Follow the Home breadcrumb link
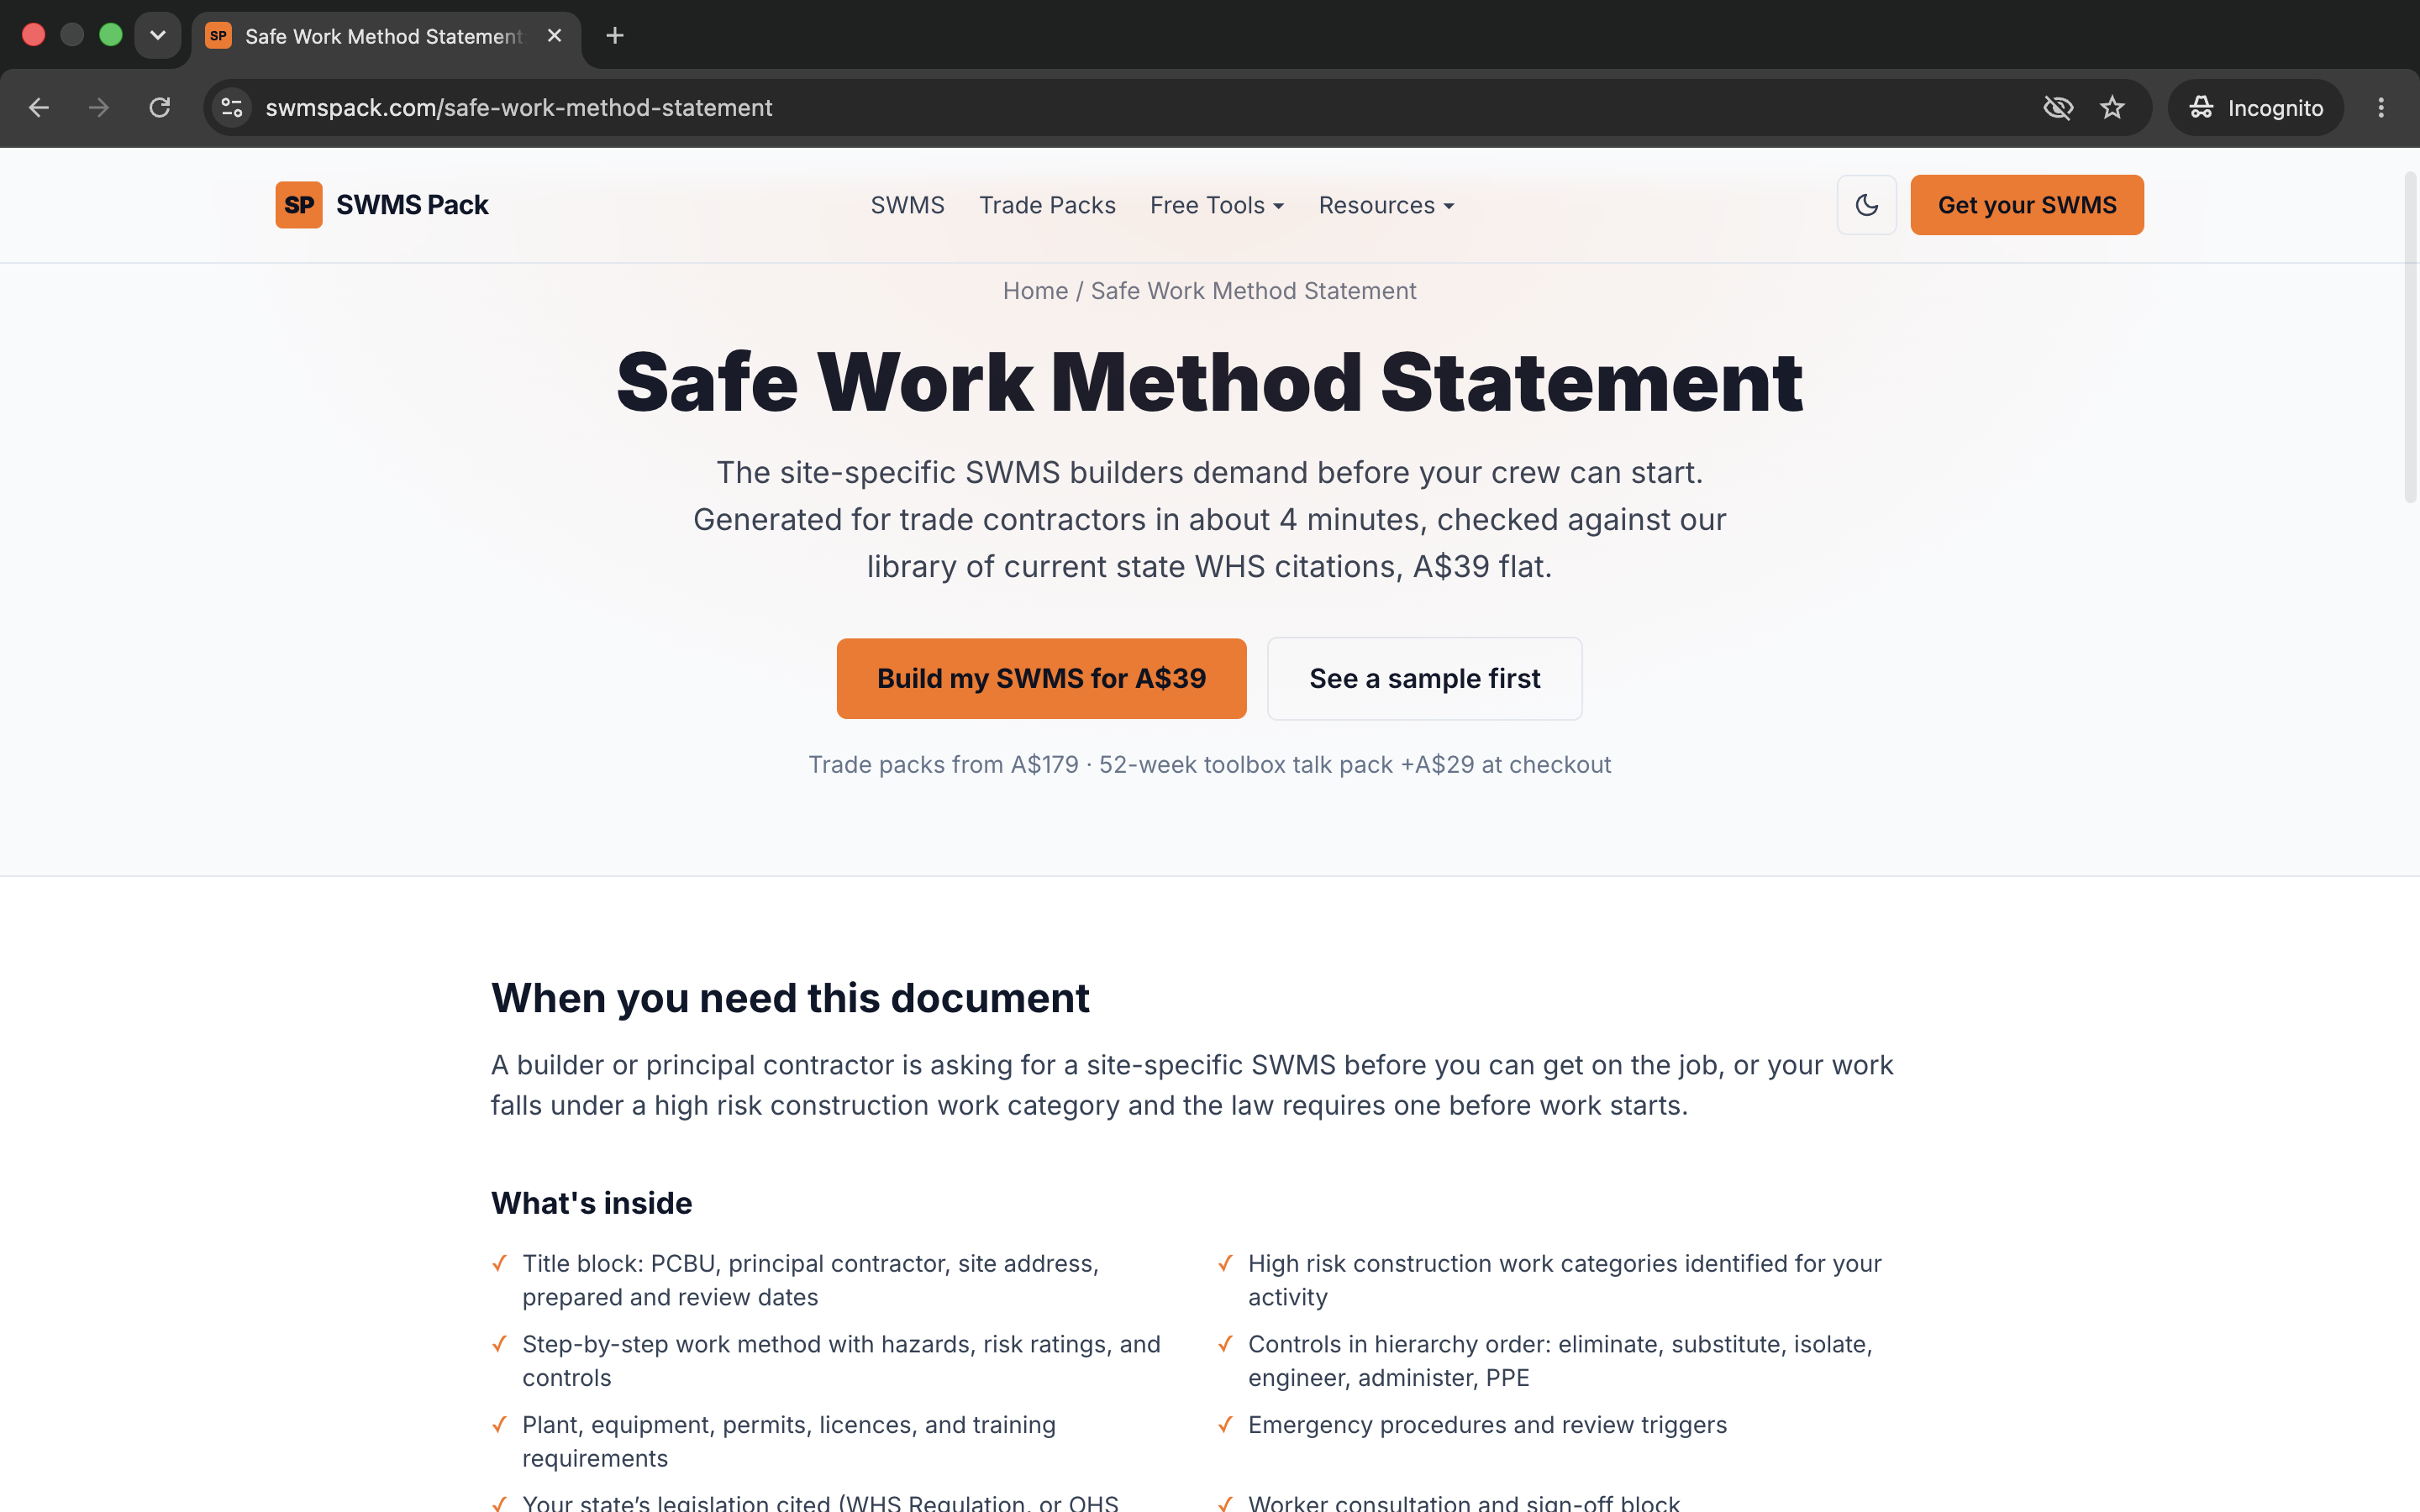Screen dimensions: 2420x1512 (1035, 291)
